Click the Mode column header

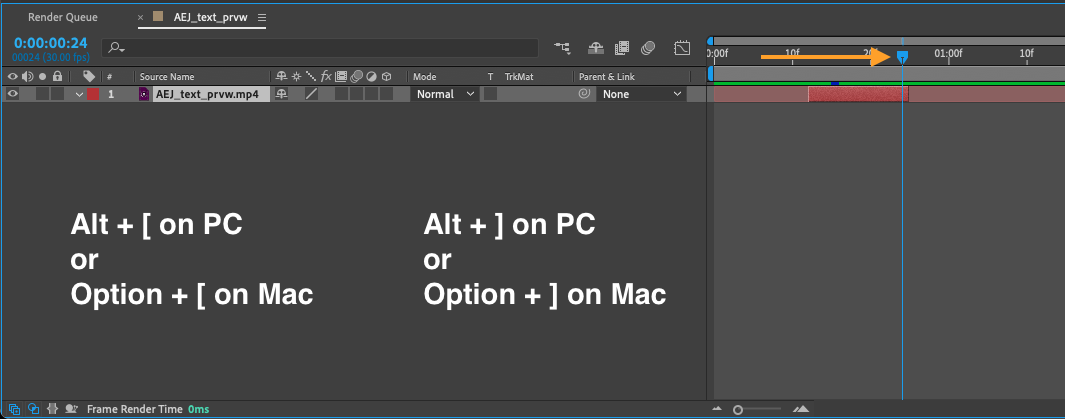(425, 77)
